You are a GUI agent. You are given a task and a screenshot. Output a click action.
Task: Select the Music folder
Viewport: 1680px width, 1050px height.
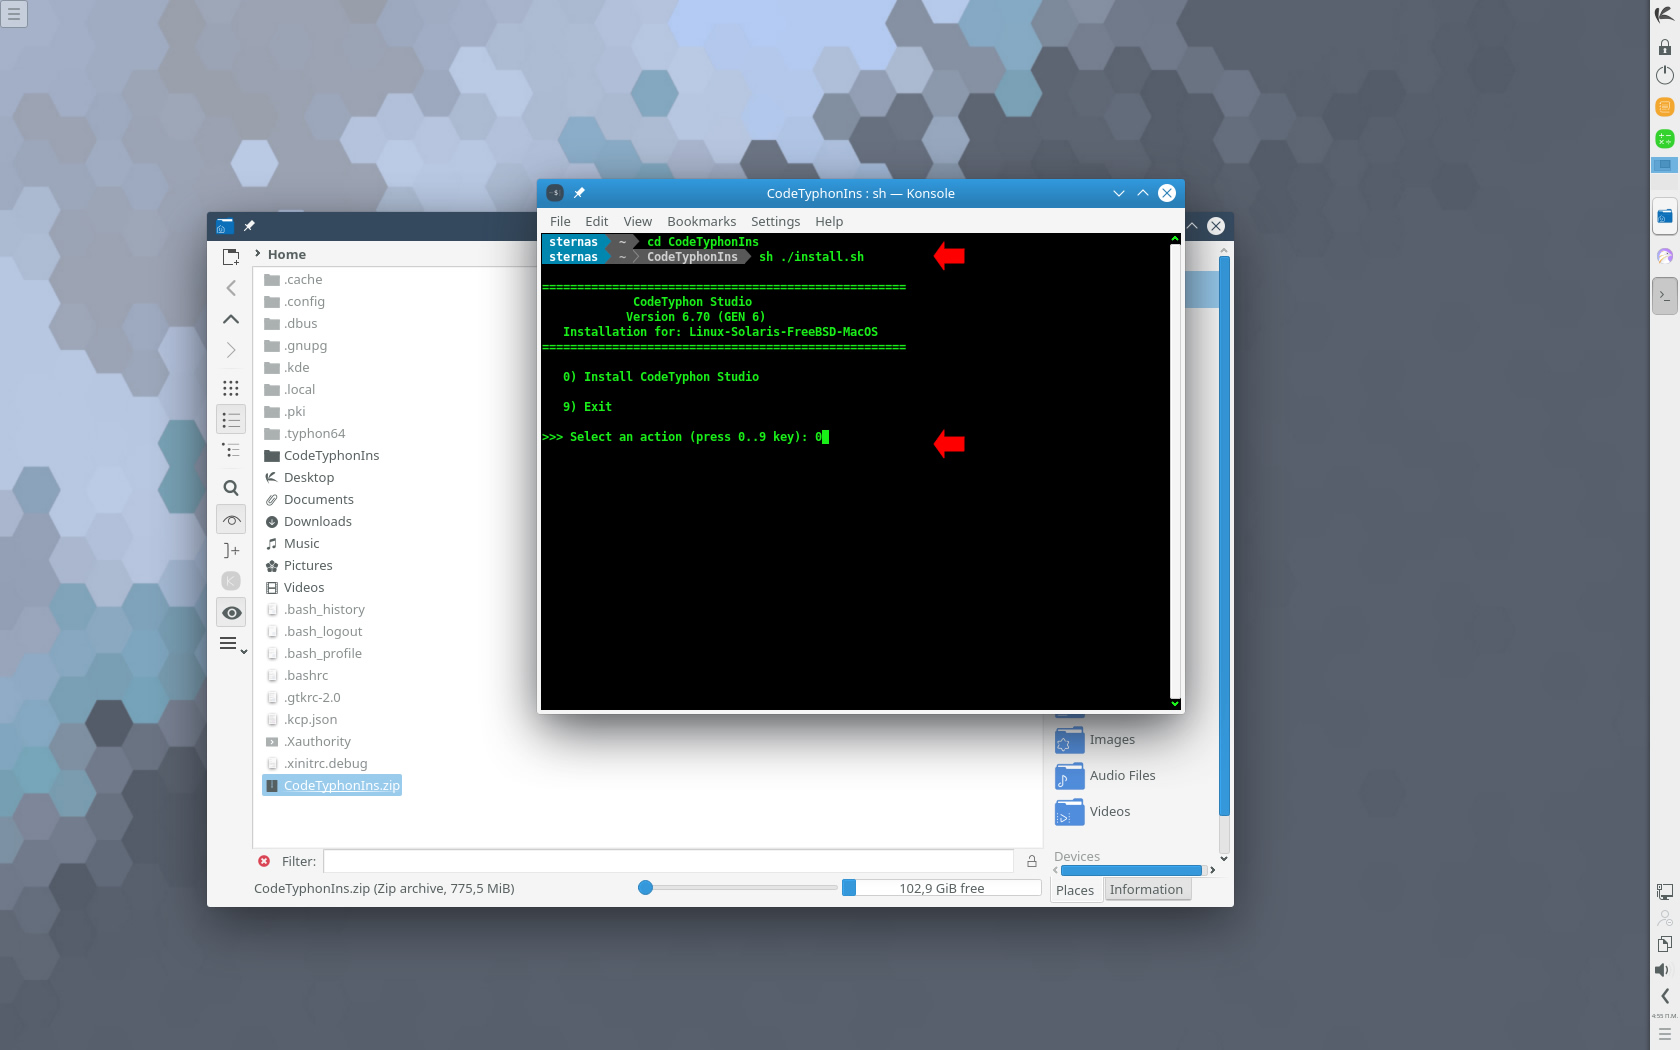(x=291, y=544)
